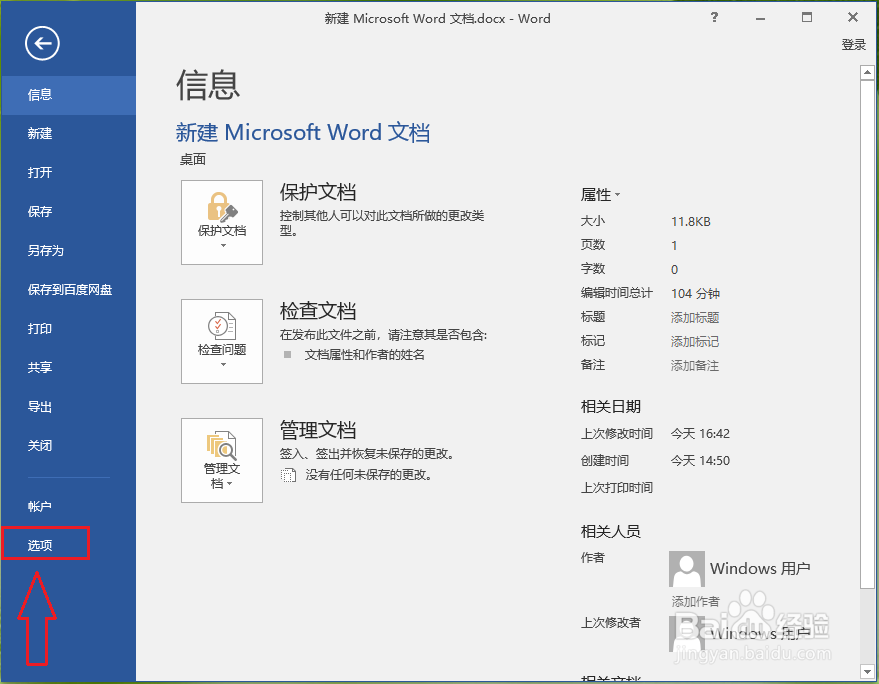879x684 pixels.
Task: Select the 打开 menu item
Action: pyautogui.click(x=68, y=173)
